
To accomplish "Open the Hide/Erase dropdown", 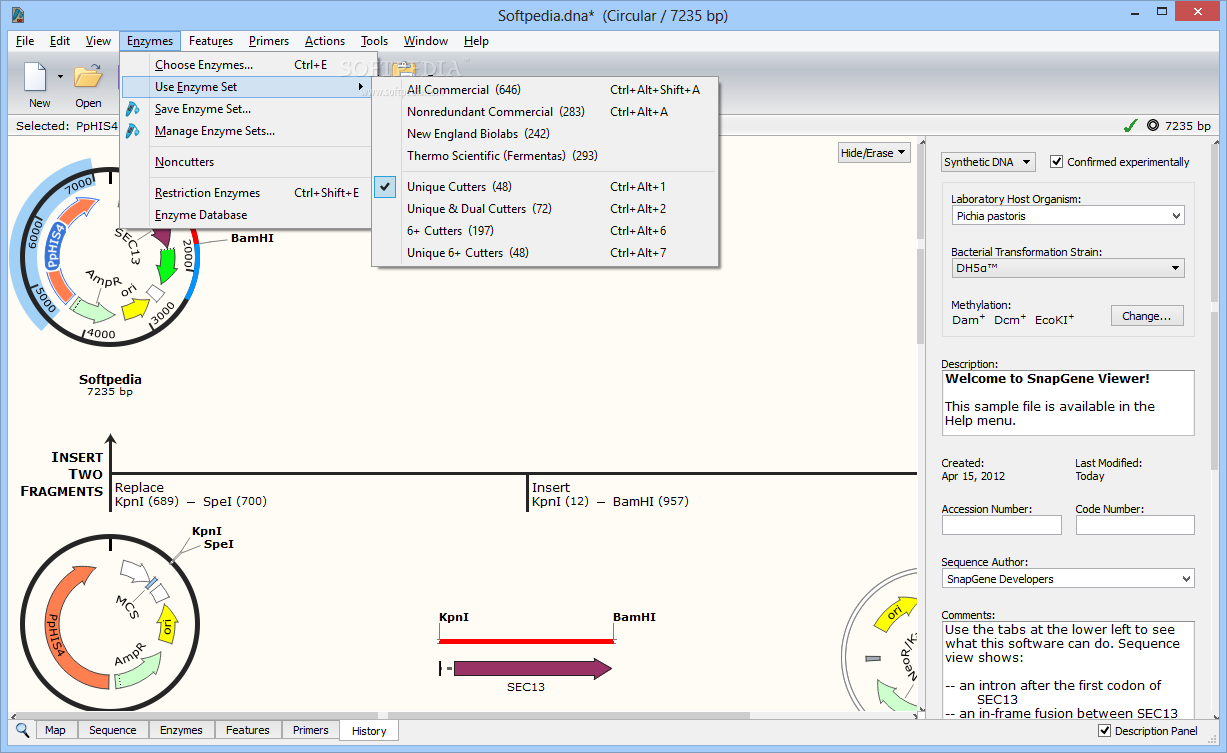I will (874, 153).
